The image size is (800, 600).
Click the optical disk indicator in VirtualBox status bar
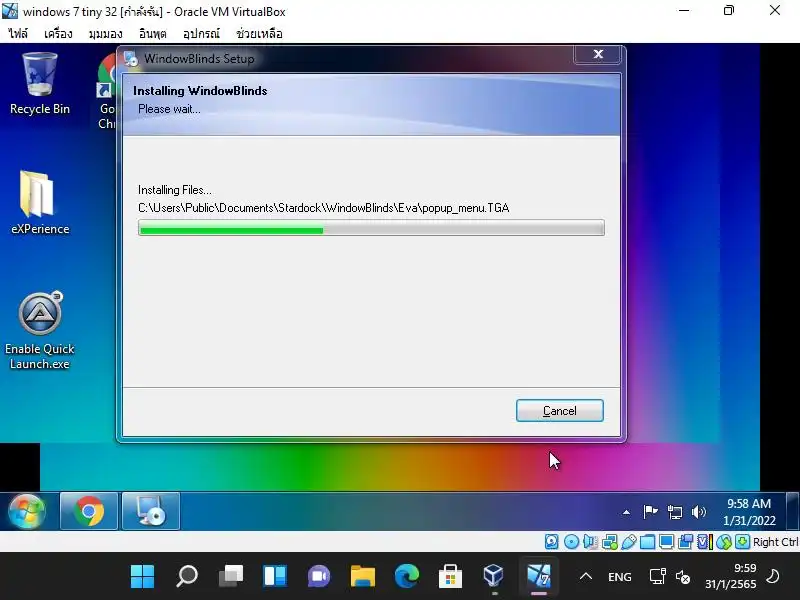pyautogui.click(x=571, y=541)
